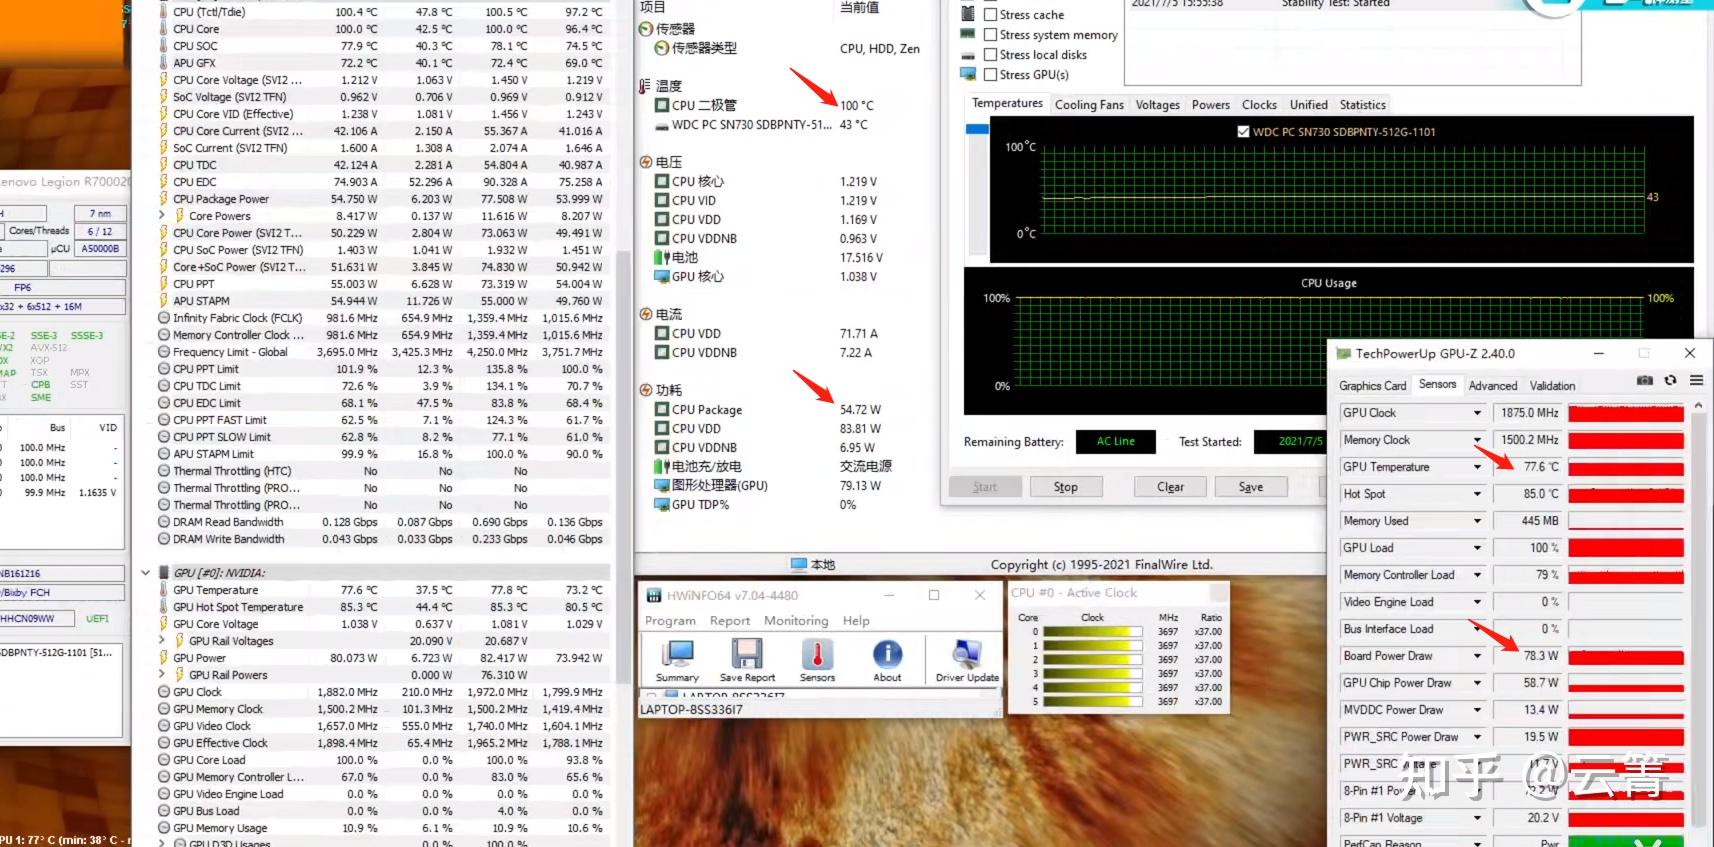Select CPU PPT Limit row in HWiNFO
The image size is (1714, 847).
[x=381, y=369]
